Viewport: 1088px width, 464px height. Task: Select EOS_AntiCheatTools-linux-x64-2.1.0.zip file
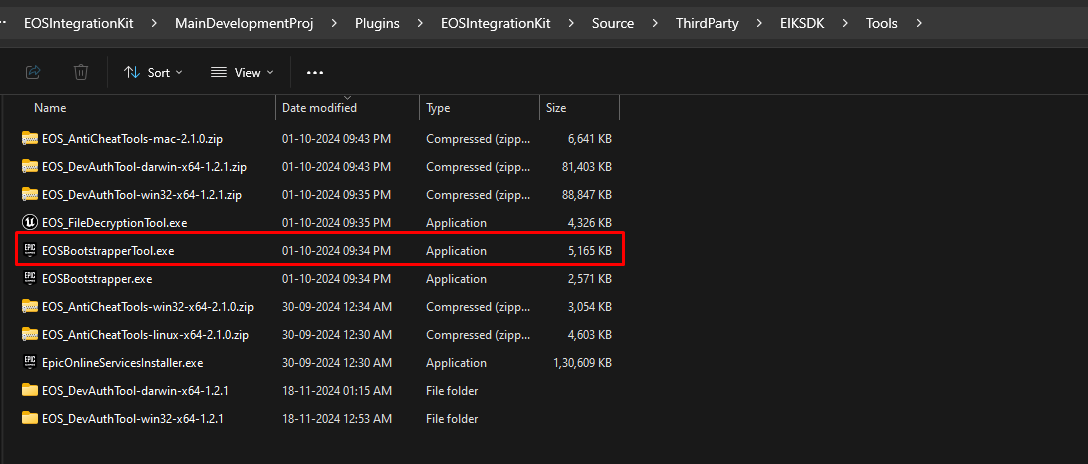point(145,335)
